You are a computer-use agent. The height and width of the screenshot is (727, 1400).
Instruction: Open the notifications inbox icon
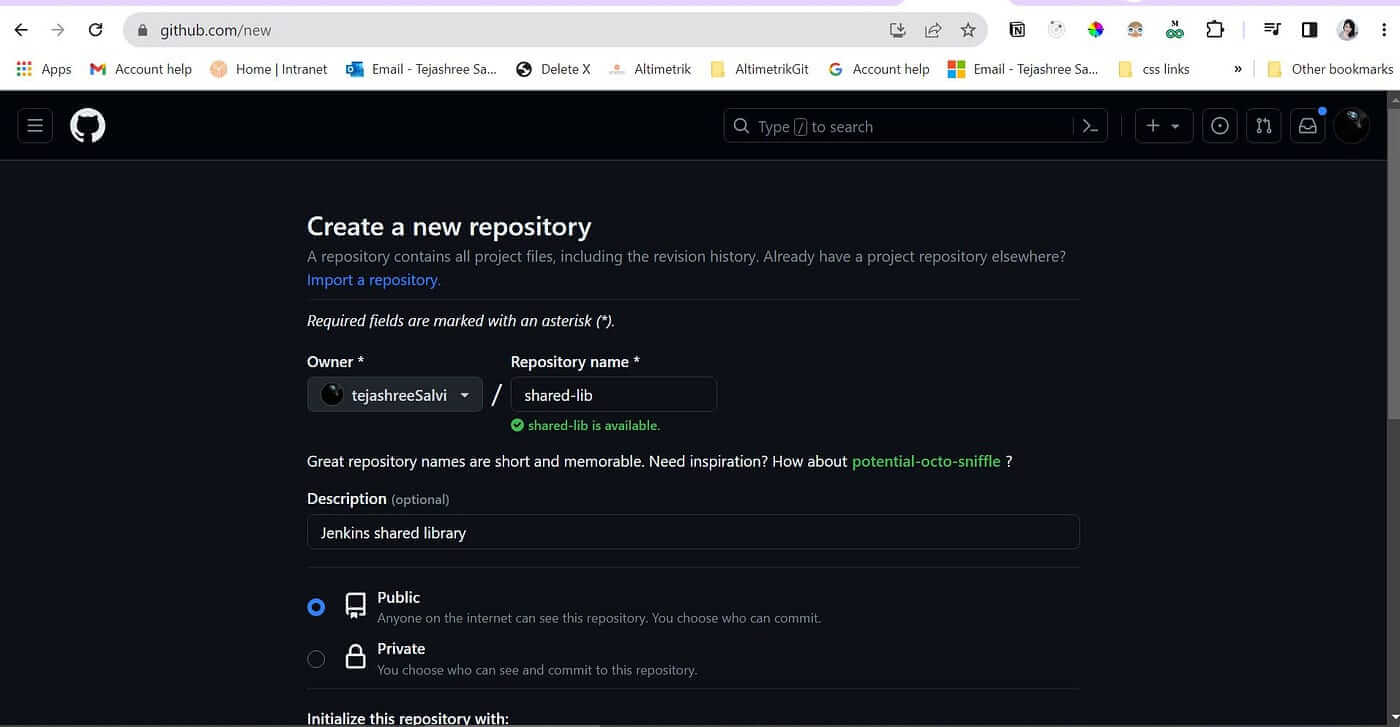pos(1308,126)
